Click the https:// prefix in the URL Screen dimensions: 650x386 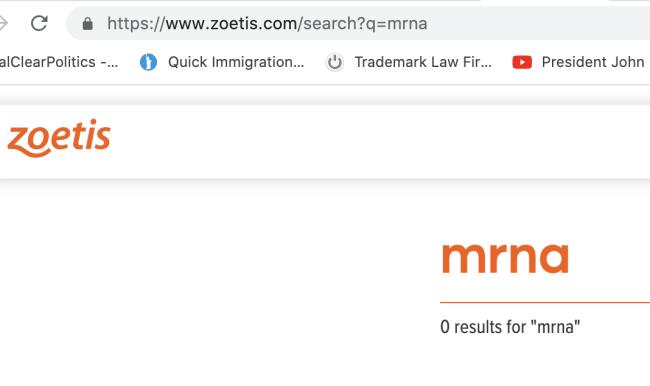pos(136,24)
